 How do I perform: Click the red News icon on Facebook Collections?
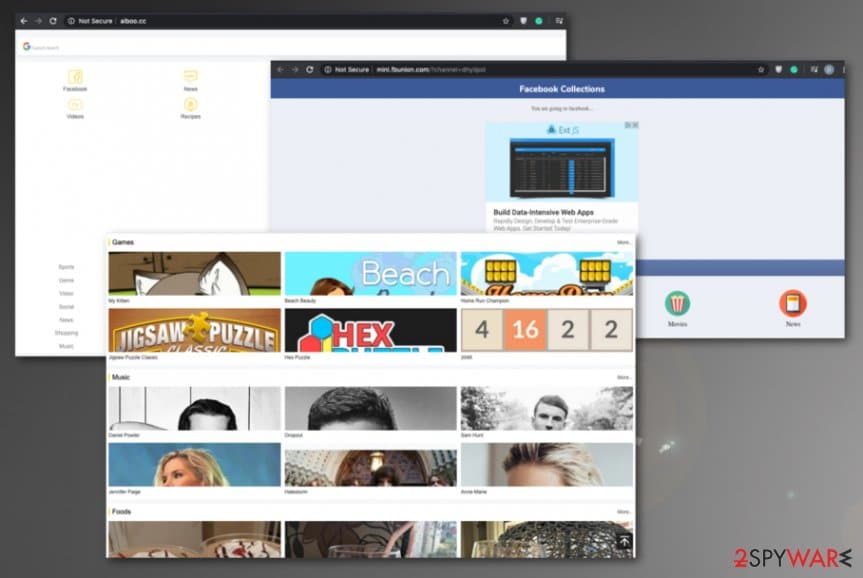pyautogui.click(x=792, y=303)
